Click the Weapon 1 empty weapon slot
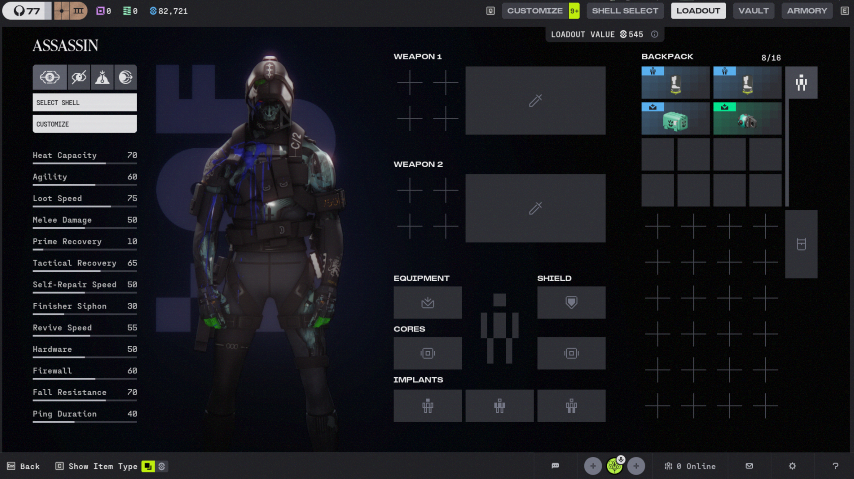854x479 pixels. tap(535, 101)
